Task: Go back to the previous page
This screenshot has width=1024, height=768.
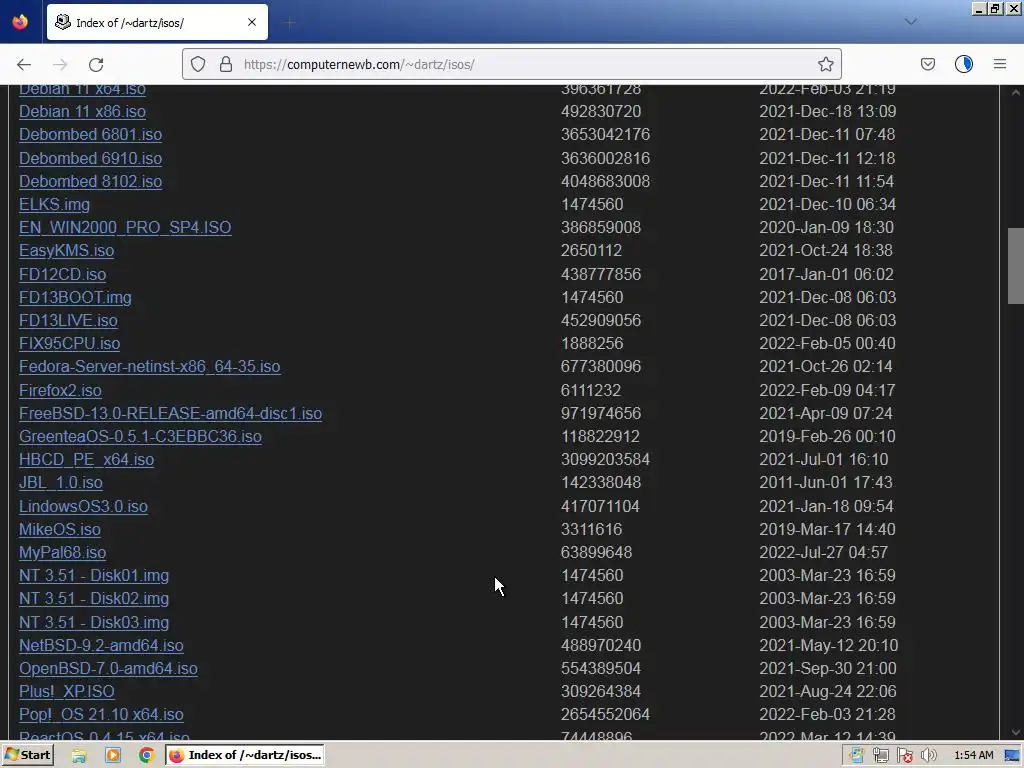Action: coord(24,64)
